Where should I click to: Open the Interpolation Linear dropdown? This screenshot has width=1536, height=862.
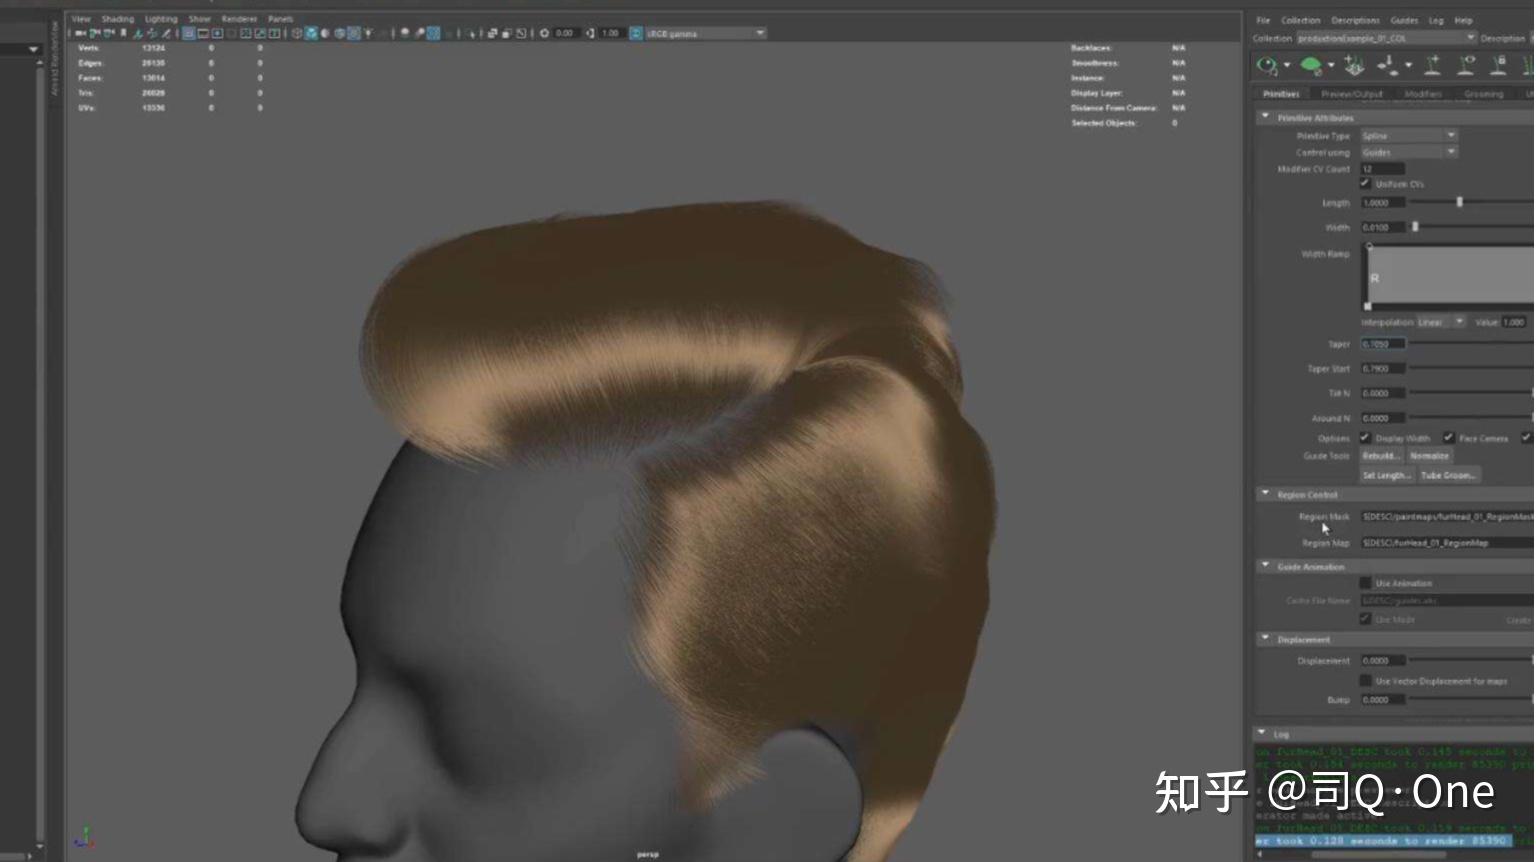1441,322
